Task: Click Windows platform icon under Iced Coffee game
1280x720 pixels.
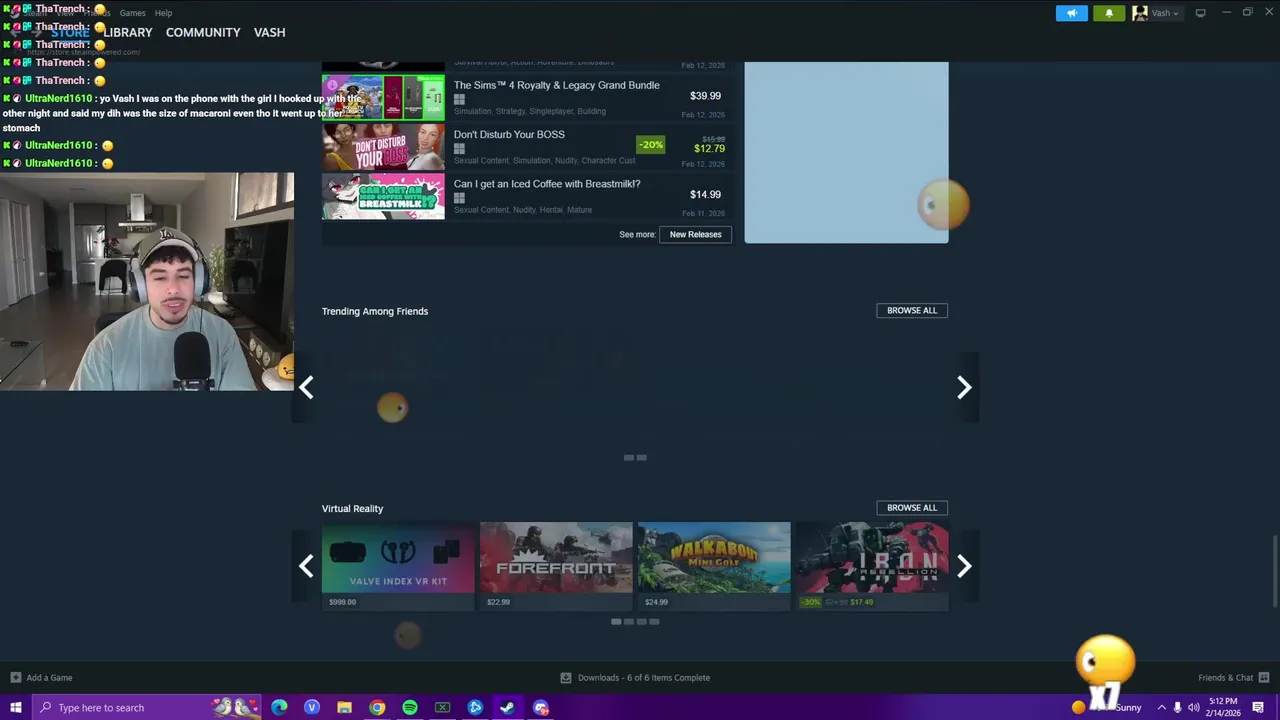Action: tap(459, 198)
